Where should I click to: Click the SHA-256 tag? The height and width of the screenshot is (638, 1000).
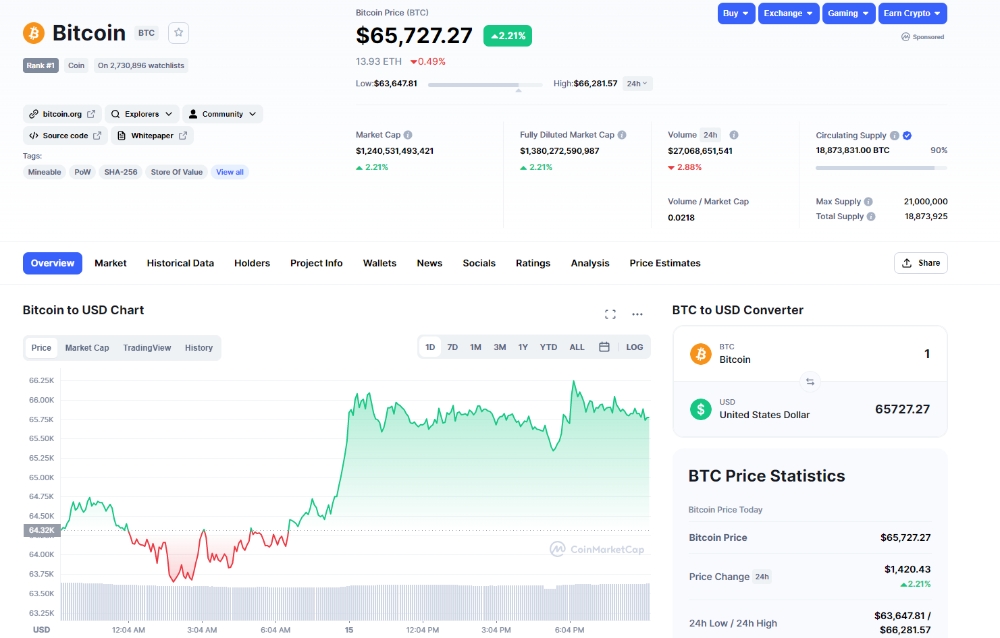(121, 172)
